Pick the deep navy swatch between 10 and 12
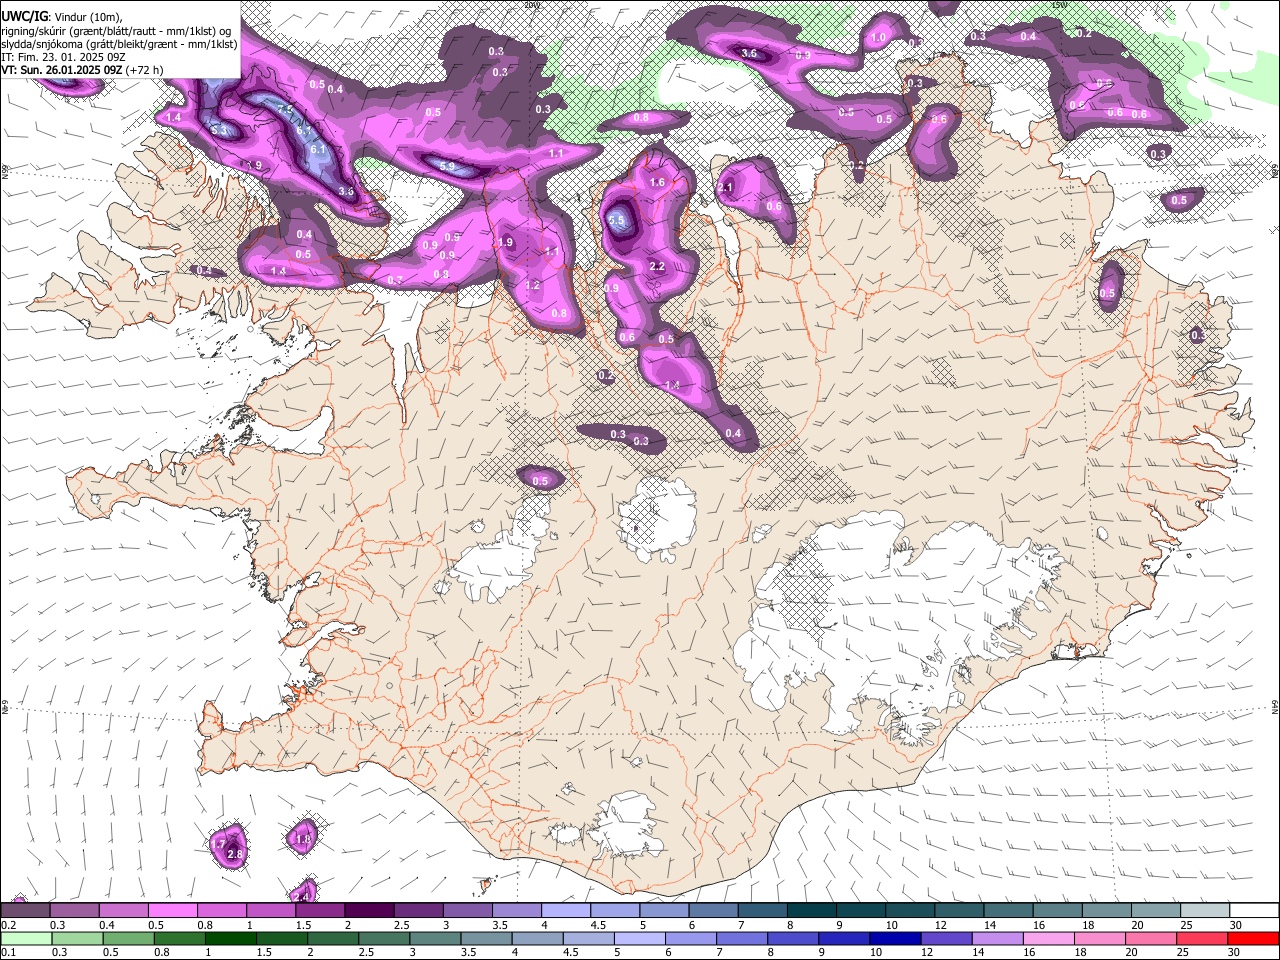This screenshot has width=1280, height=960. [894, 938]
